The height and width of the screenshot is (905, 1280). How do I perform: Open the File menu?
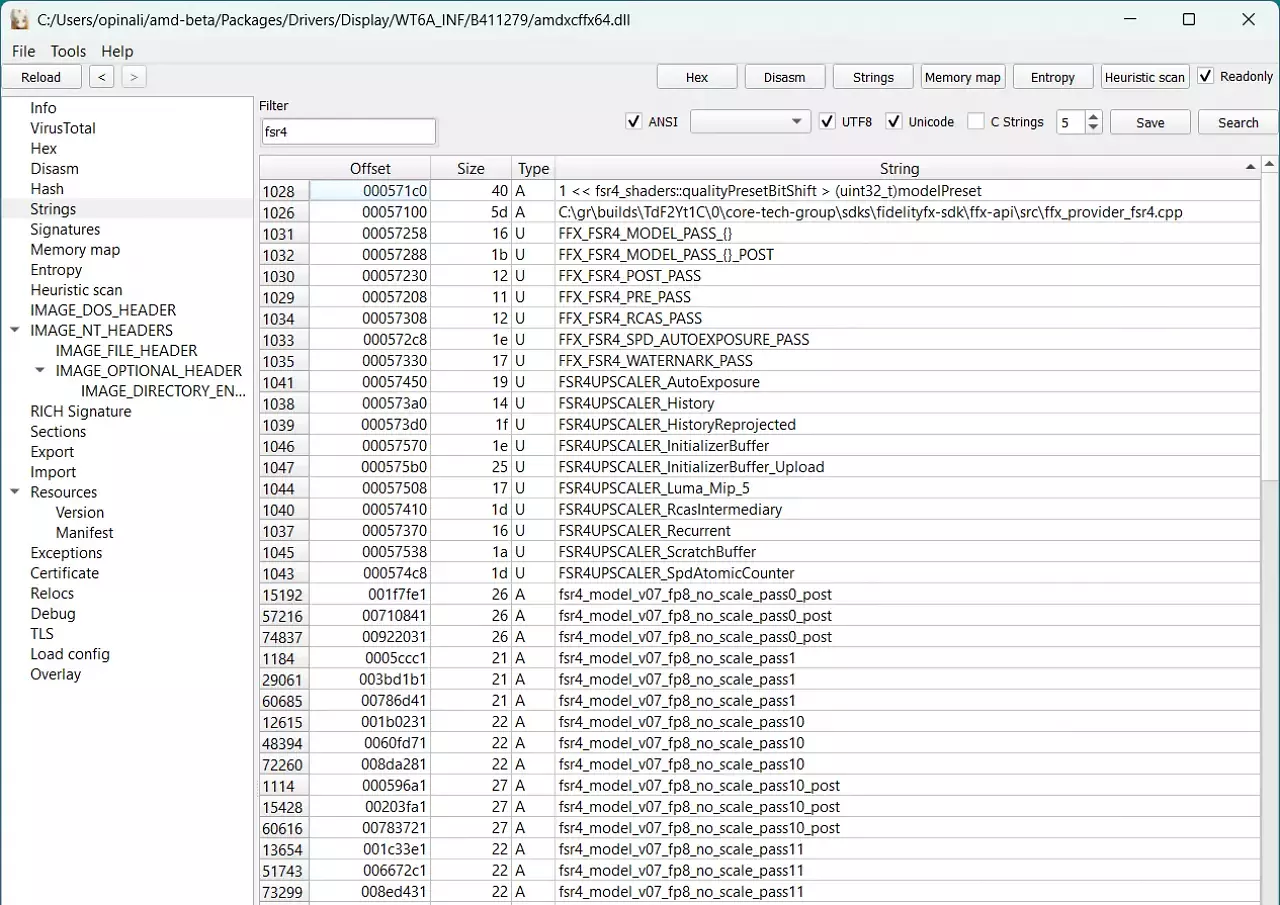[23, 51]
